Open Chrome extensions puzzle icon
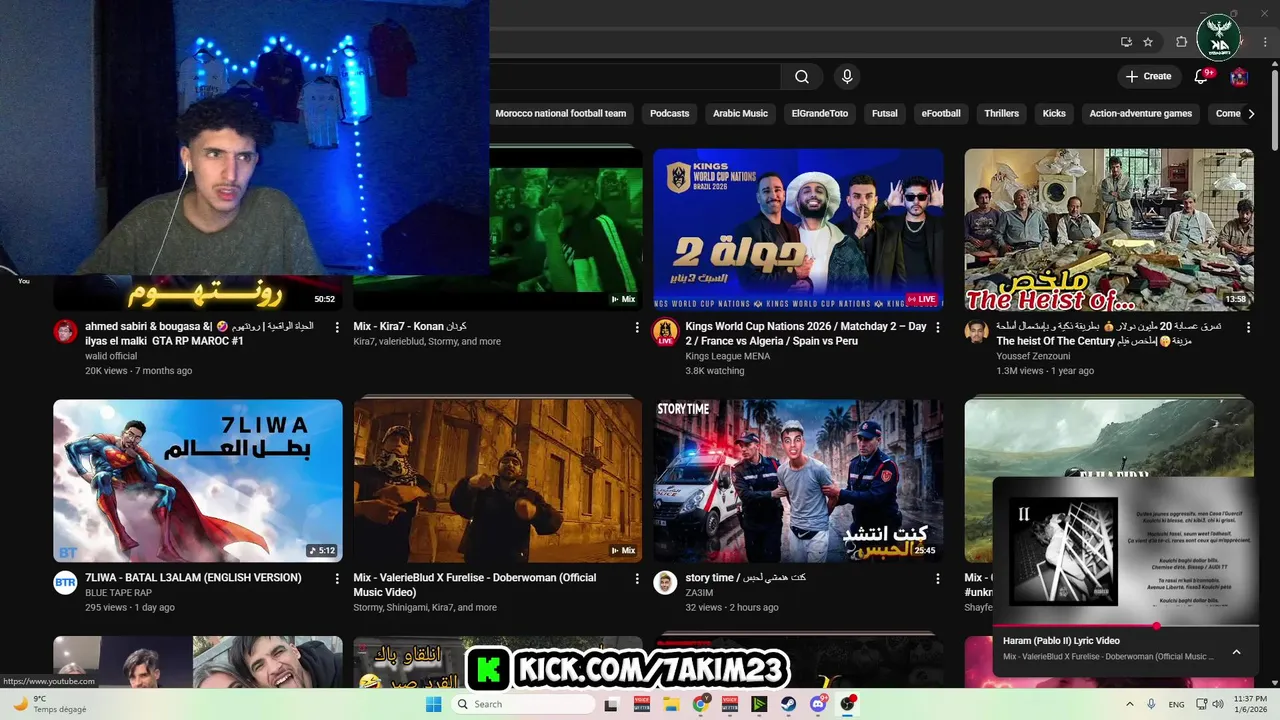This screenshot has height=720, width=1280. click(x=1181, y=42)
